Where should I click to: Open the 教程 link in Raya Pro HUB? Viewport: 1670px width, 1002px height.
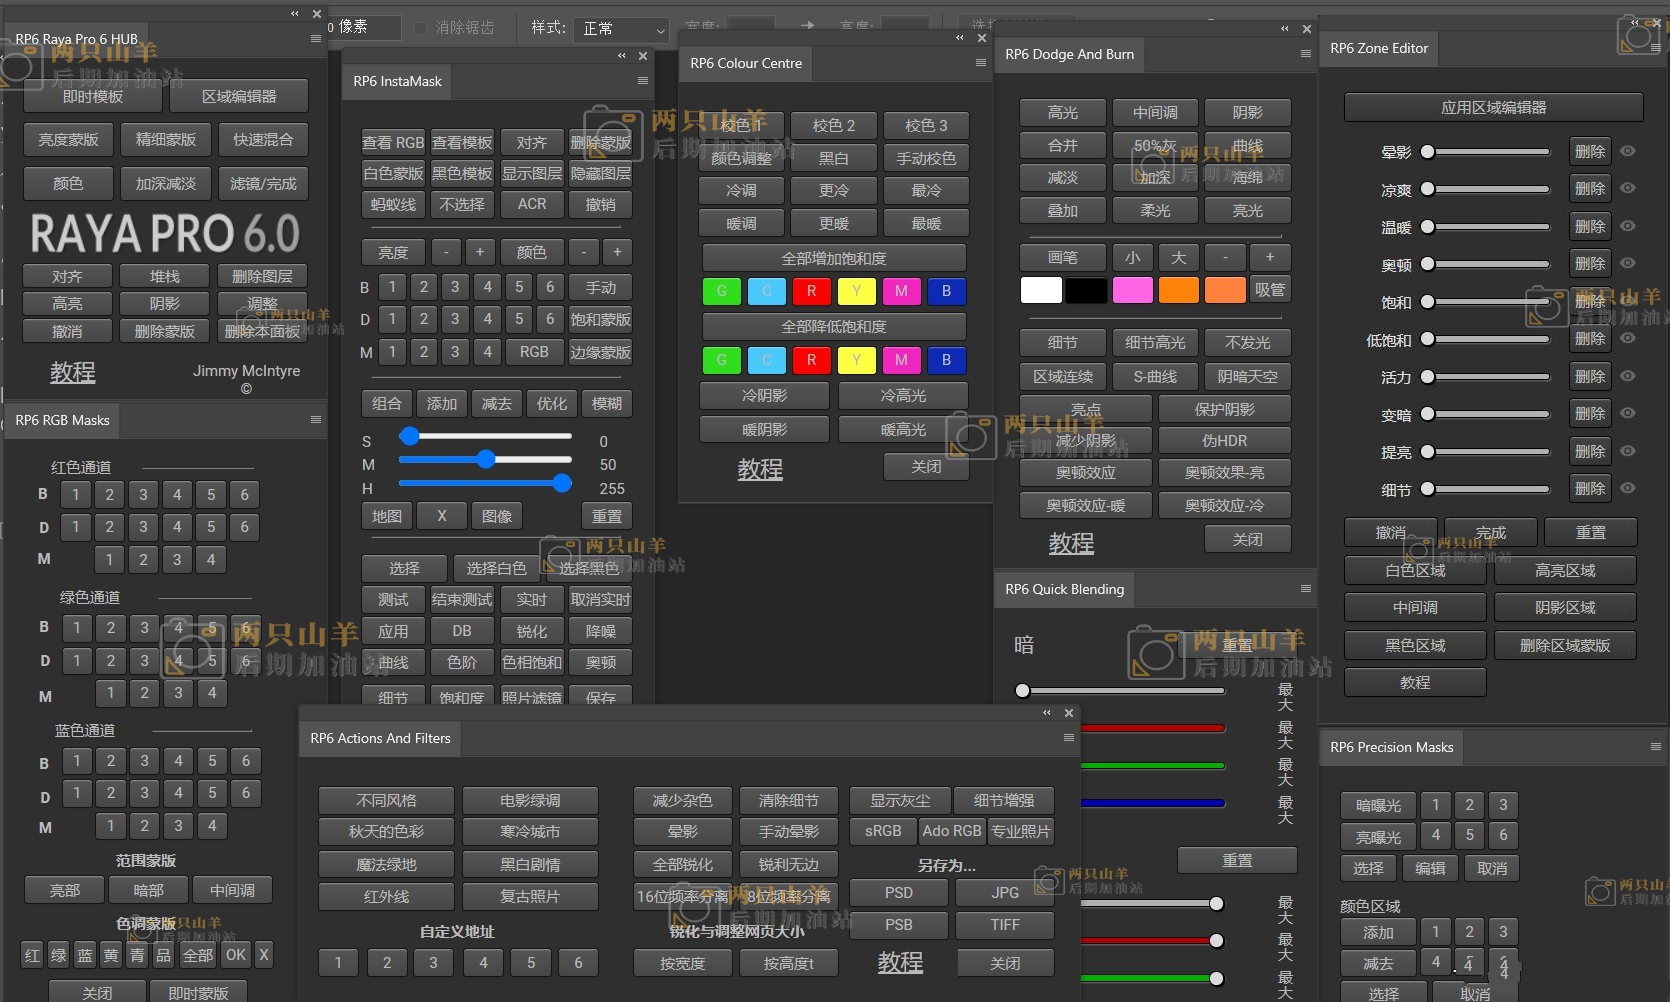click(73, 372)
